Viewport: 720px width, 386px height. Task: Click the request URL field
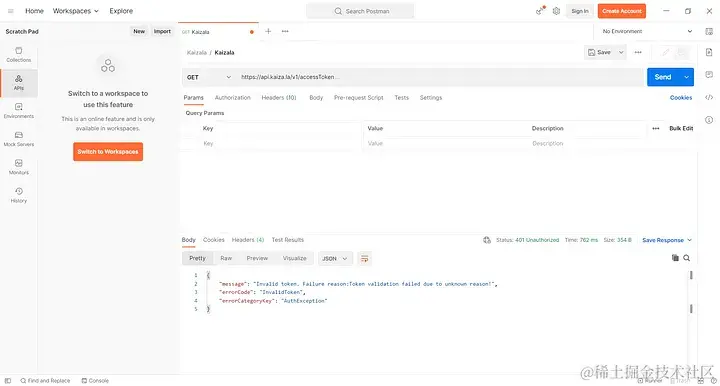[440, 77]
